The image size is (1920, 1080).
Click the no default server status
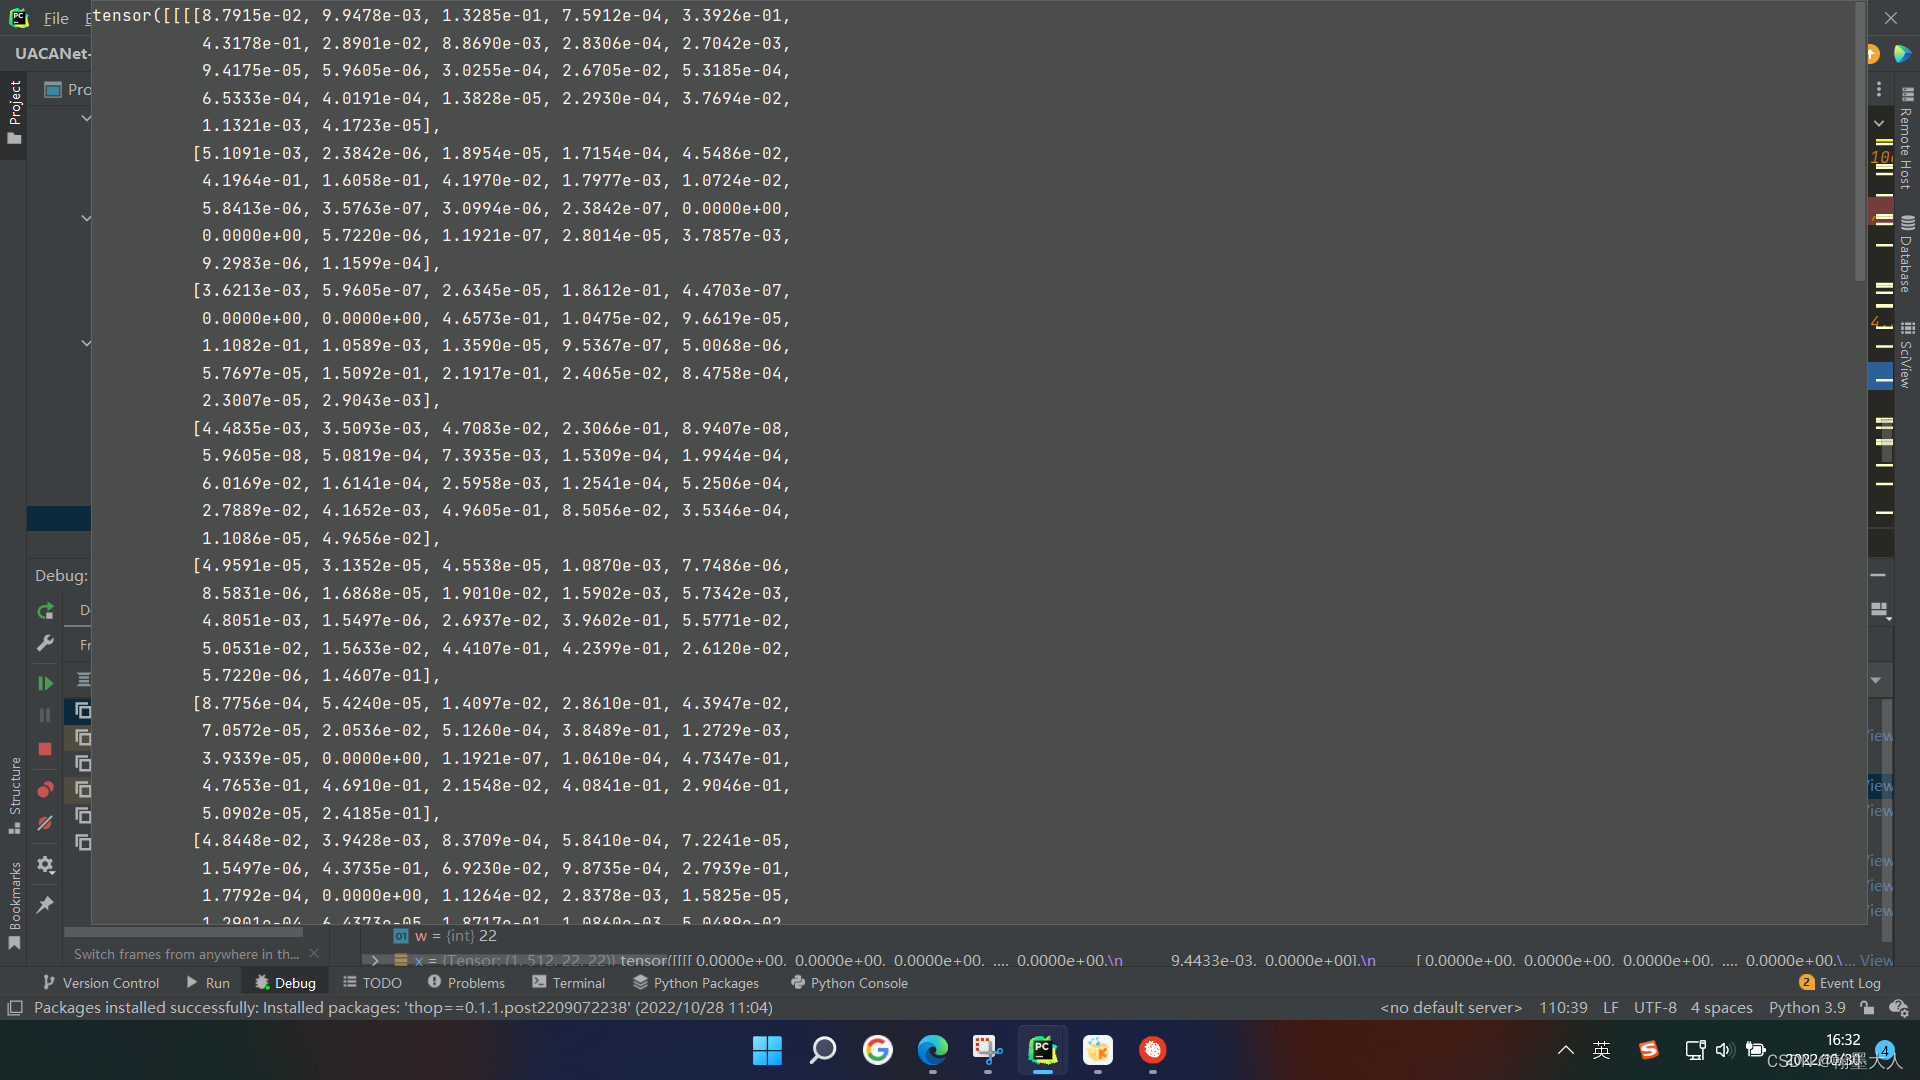pyautogui.click(x=1451, y=1008)
